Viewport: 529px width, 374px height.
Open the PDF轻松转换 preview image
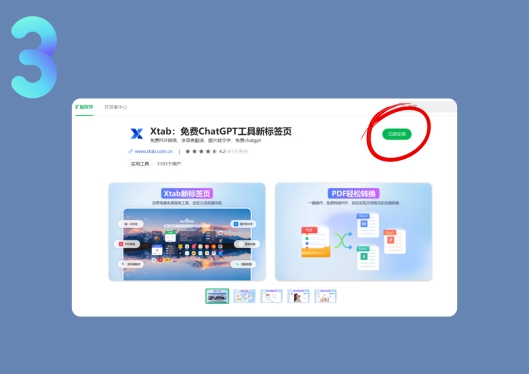[354, 232]
